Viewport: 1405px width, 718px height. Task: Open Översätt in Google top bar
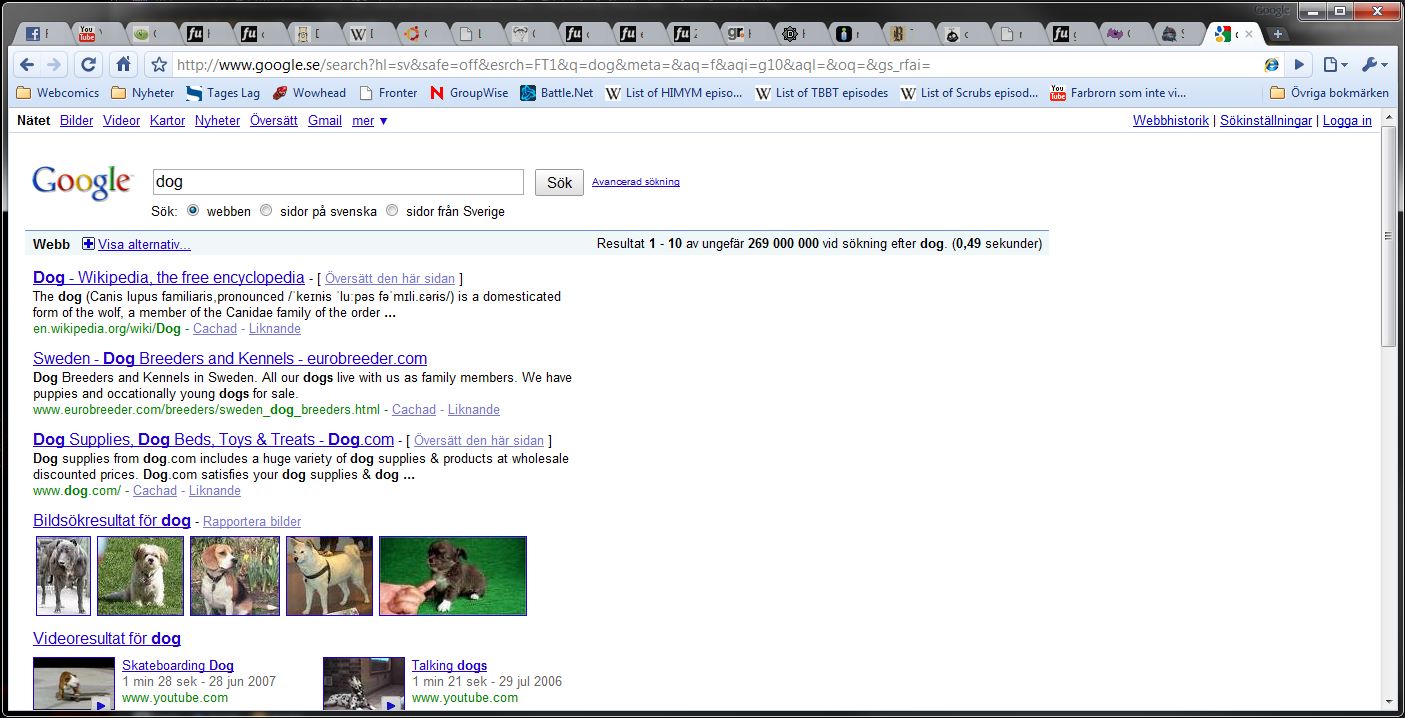pyautogui.click(x=274, y=121)
